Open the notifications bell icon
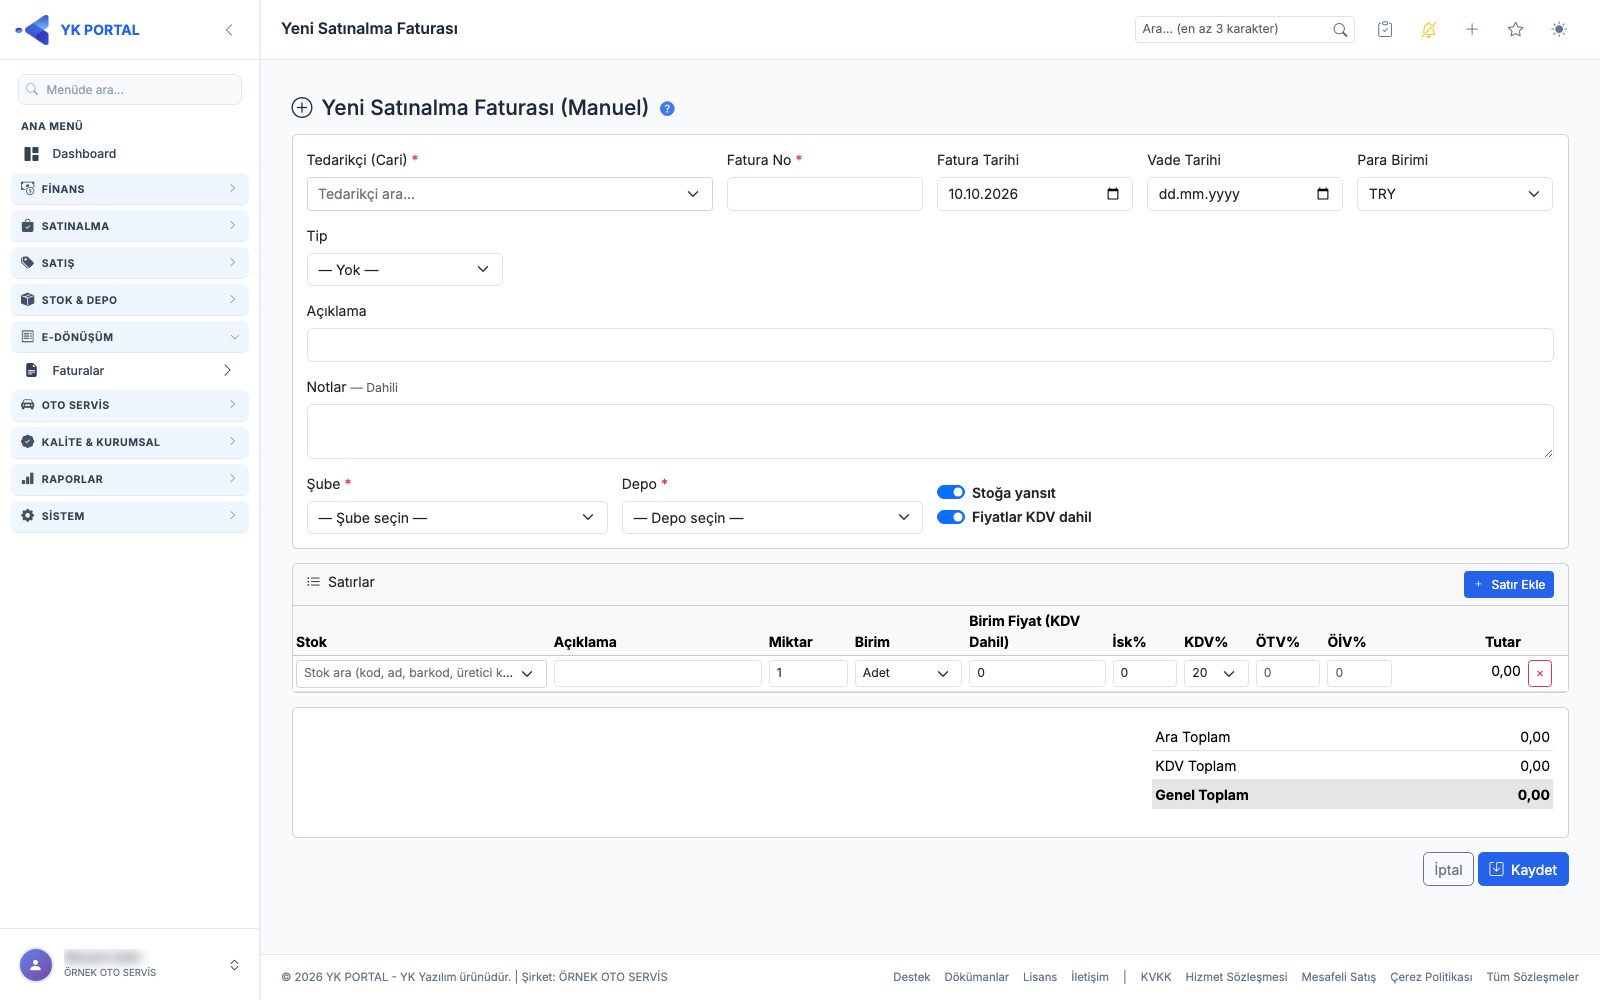The width and height of the screenshot is (1600, 1000). 1429,30
